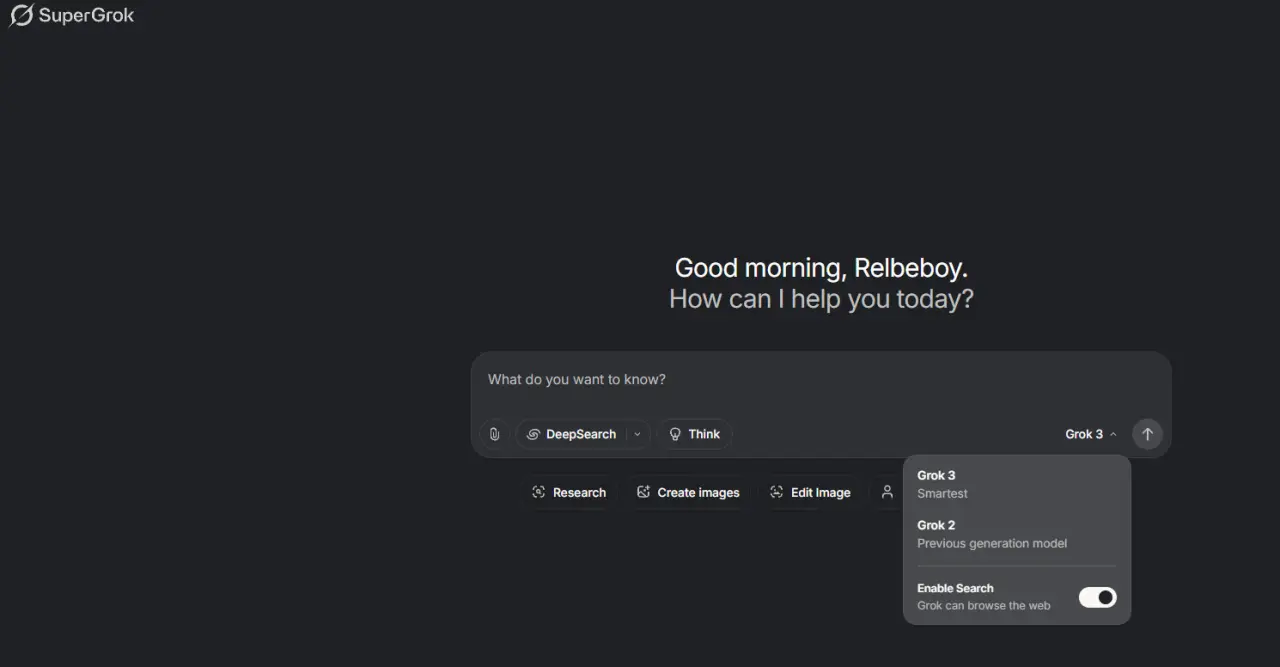Select the Research suggestion chip
Viewport: 1280px width, 667px height.
[569, 492]
